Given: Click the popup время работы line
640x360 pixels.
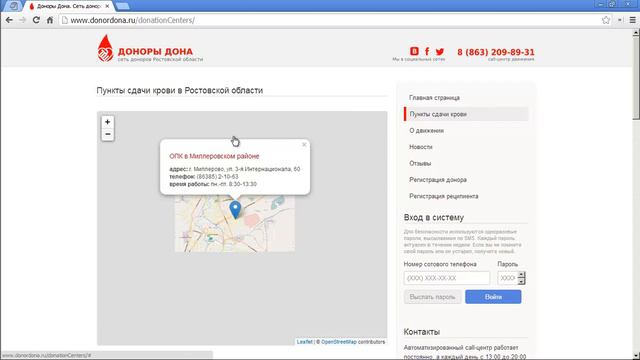Looking at the screenshot, I should tap(213, 184).
